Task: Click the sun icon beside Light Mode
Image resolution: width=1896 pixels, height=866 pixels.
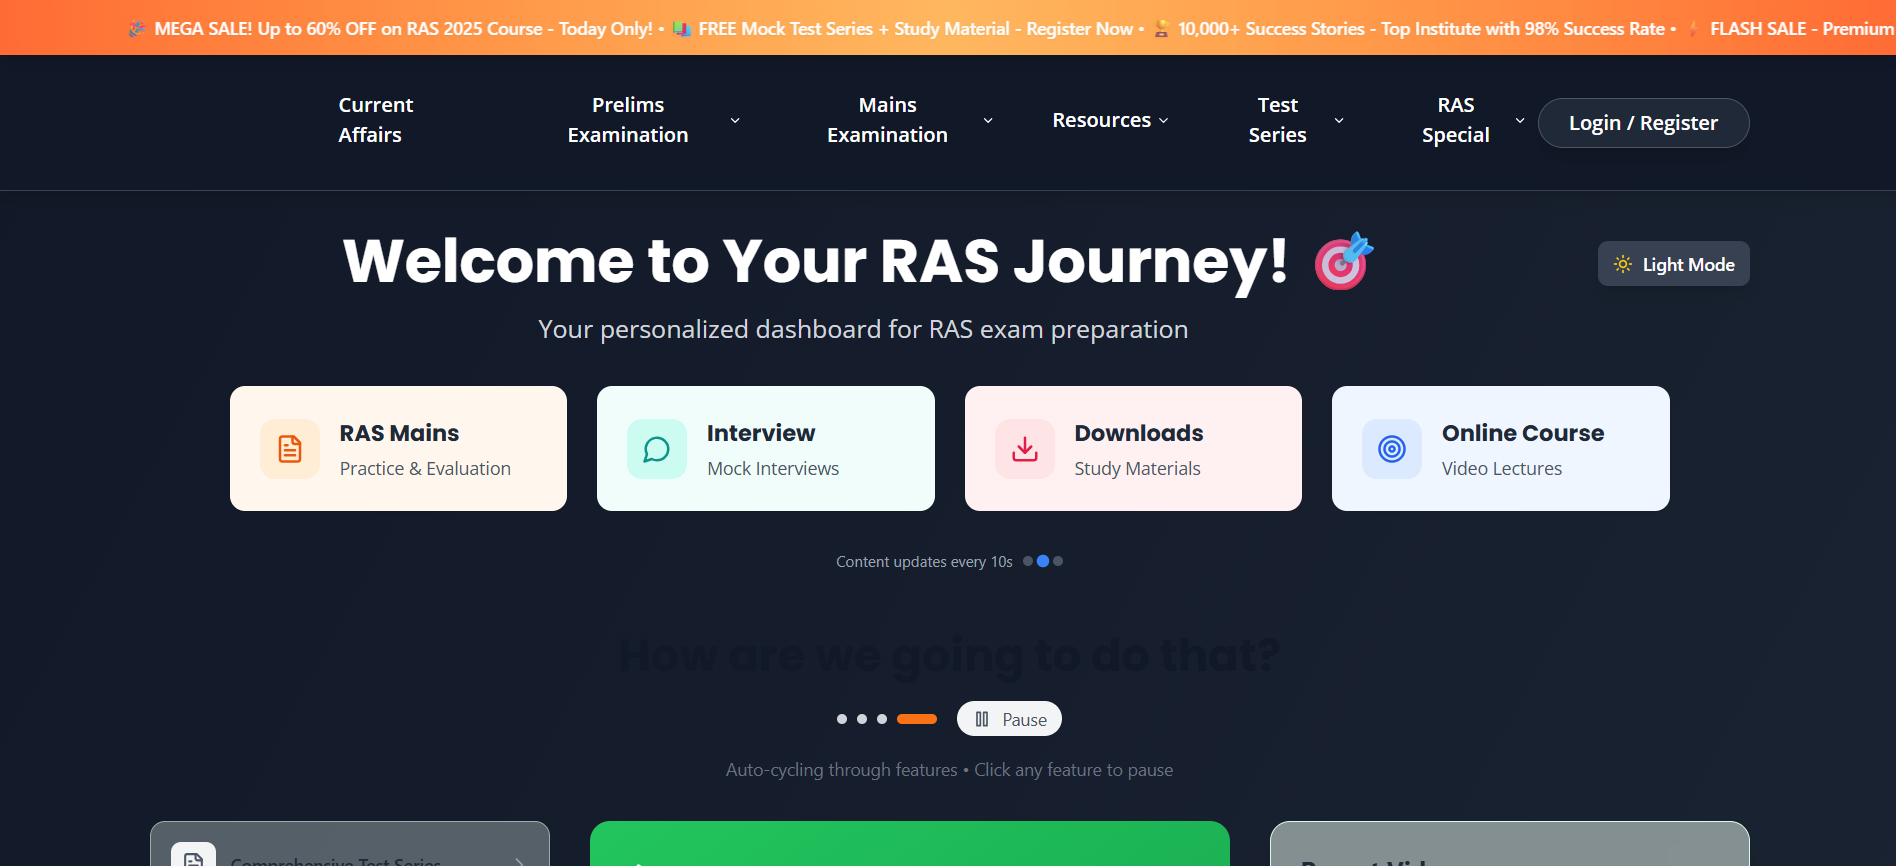Action: 1622,264
